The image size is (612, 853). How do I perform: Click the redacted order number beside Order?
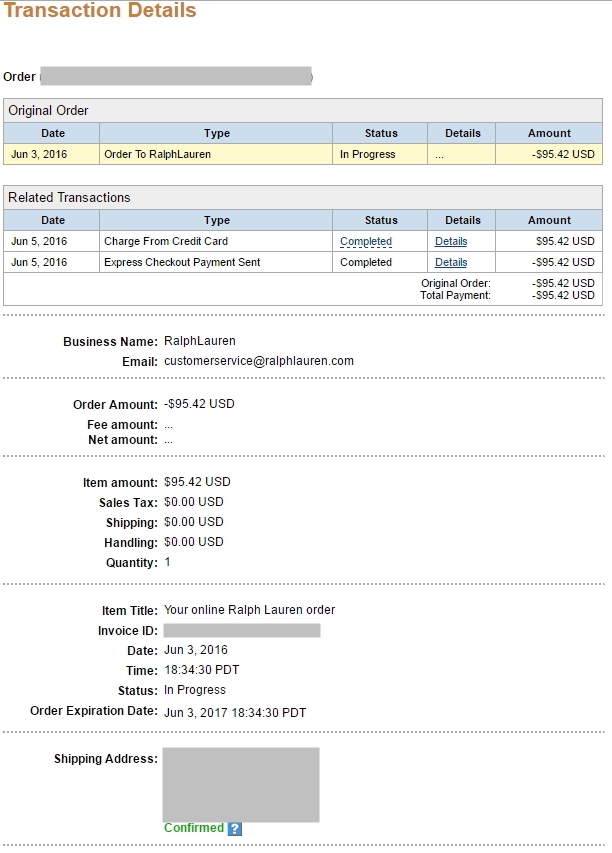(176, 76)
